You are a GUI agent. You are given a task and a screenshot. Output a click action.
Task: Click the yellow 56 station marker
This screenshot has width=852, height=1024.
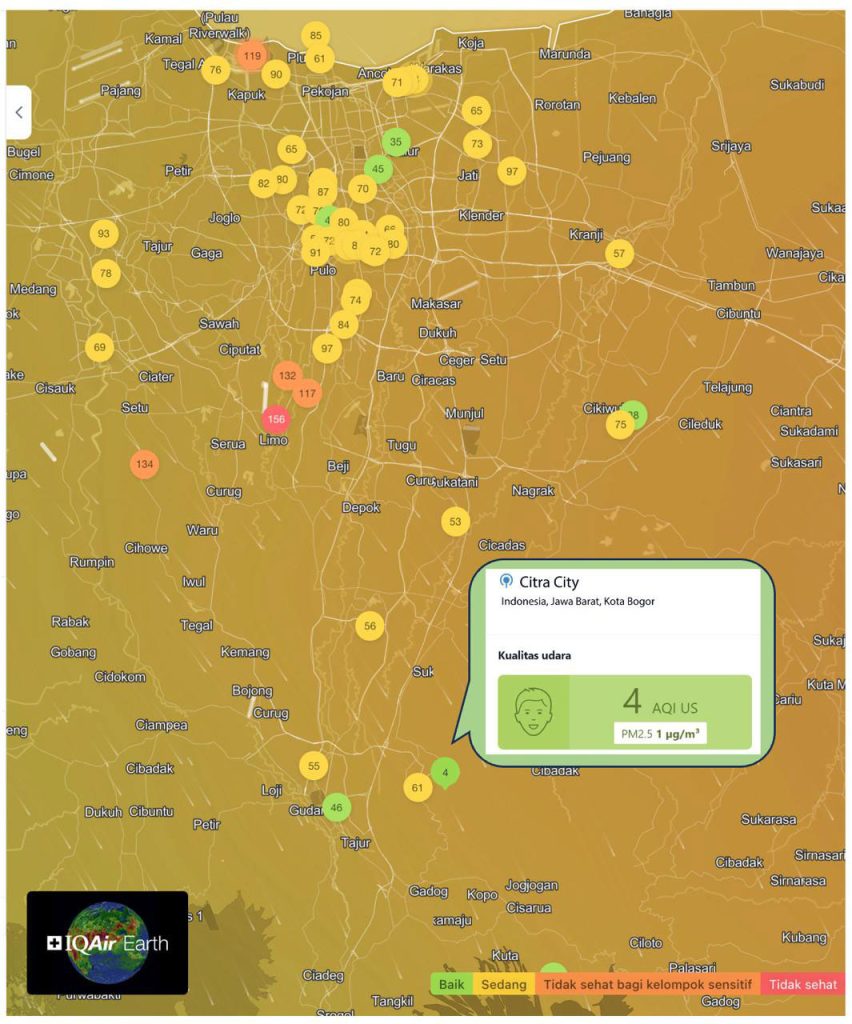(x=370, y=626)
